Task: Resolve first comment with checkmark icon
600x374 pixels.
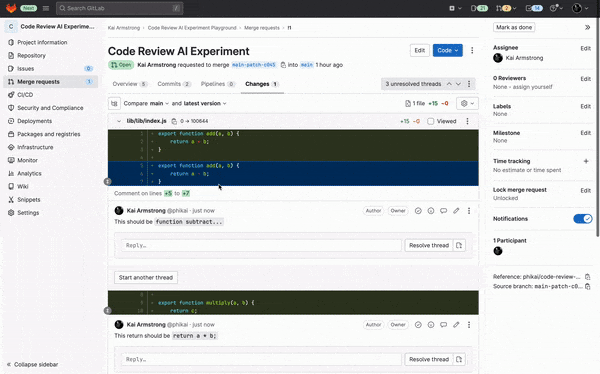Action: pos(418,211)
